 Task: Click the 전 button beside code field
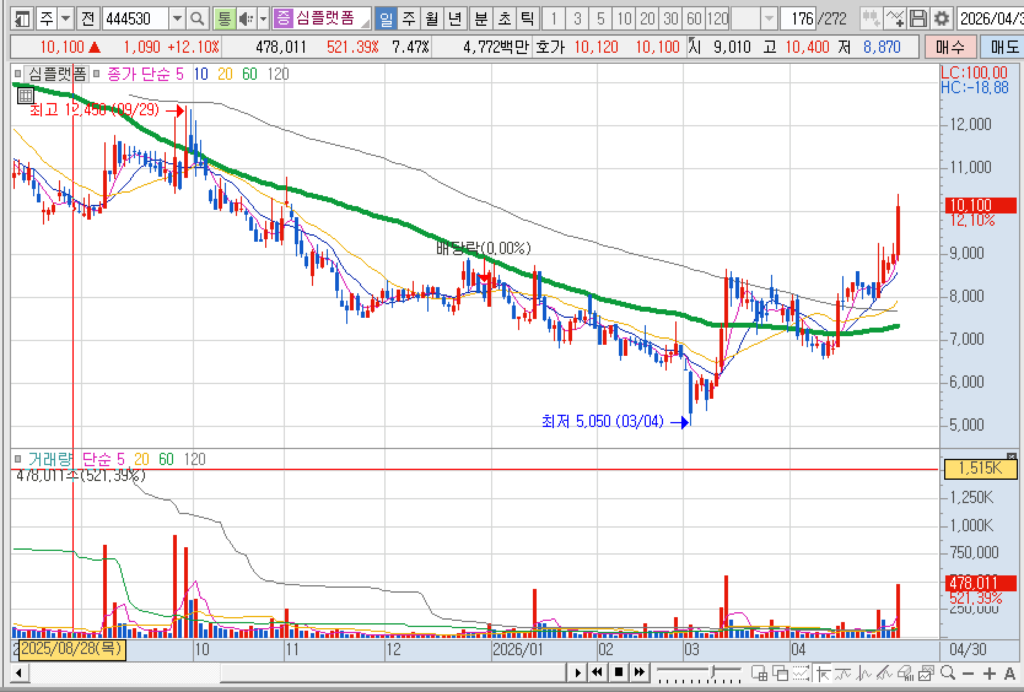point(88,18)
